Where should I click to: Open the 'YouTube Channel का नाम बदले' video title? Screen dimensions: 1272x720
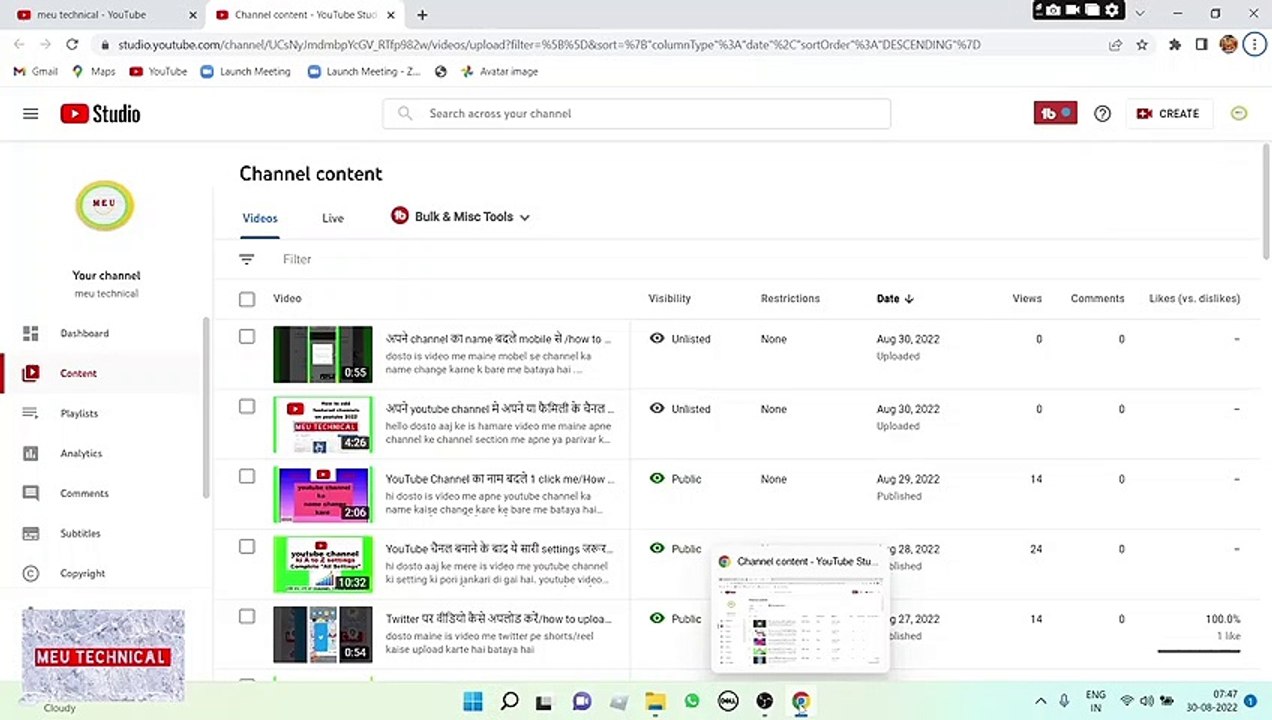(x=500, y=479)
